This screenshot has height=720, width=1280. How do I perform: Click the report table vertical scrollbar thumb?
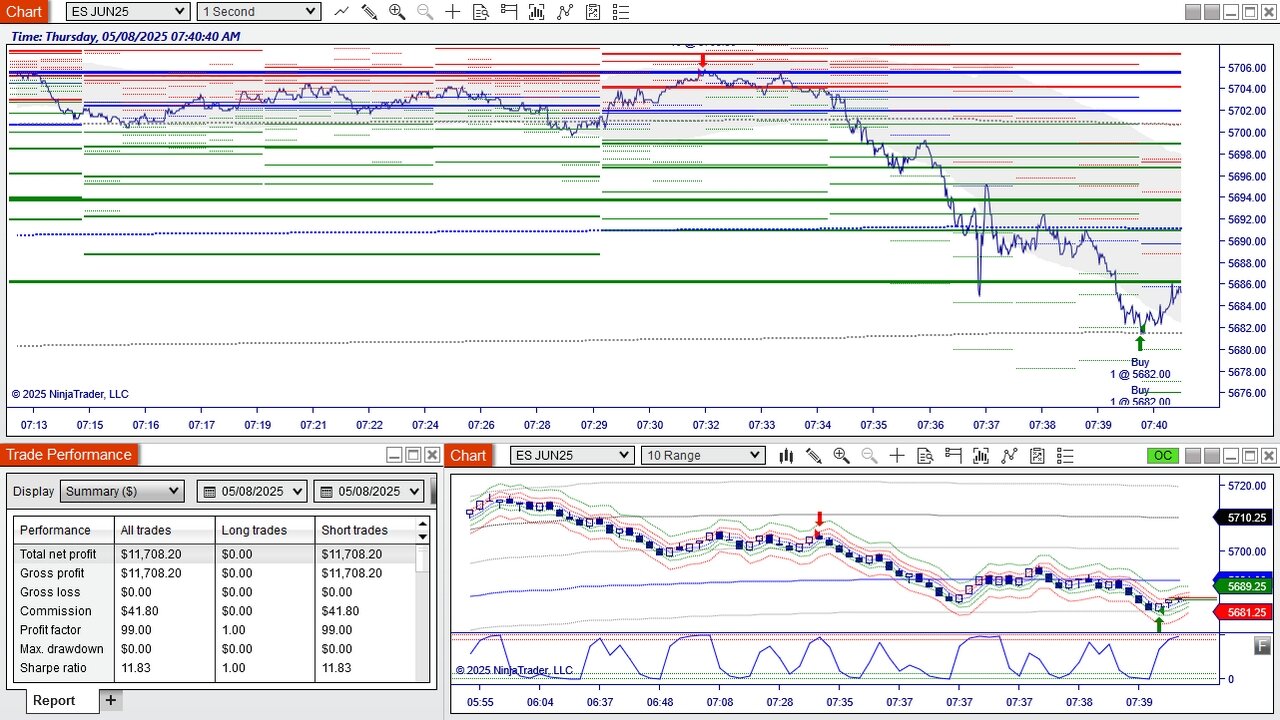(x=423, y=558)
